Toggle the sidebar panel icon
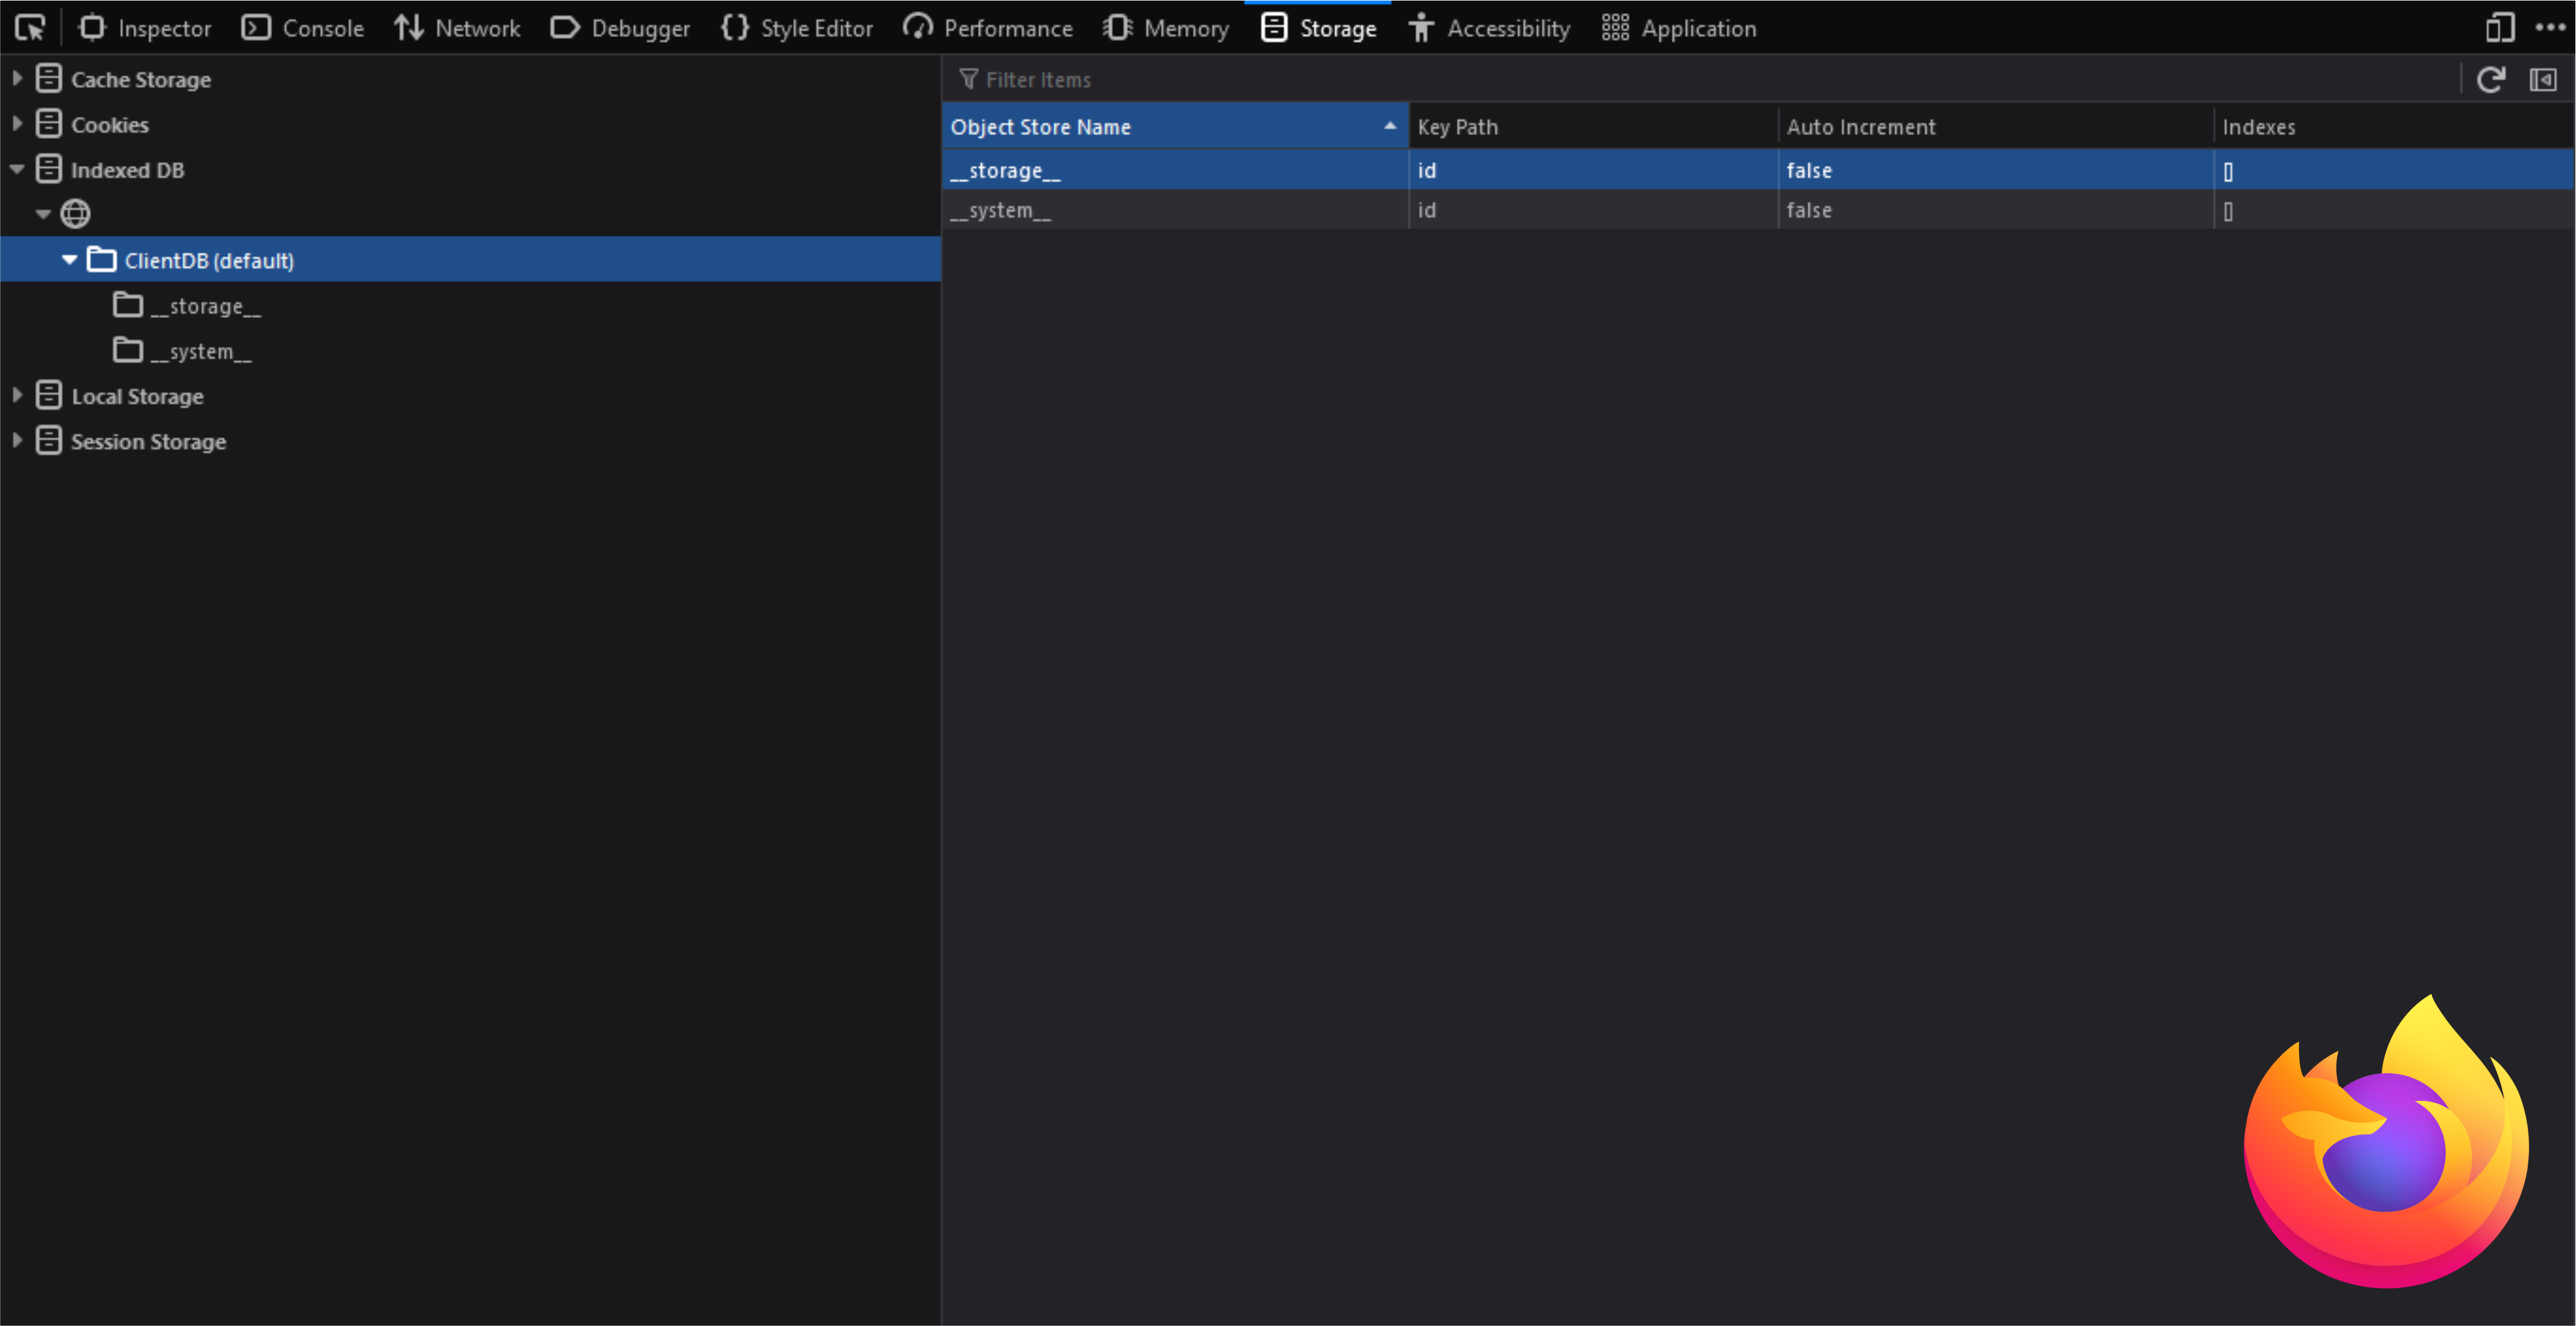The image size is (2576, 1326). pyautogui.click(x=2542, y=79)
